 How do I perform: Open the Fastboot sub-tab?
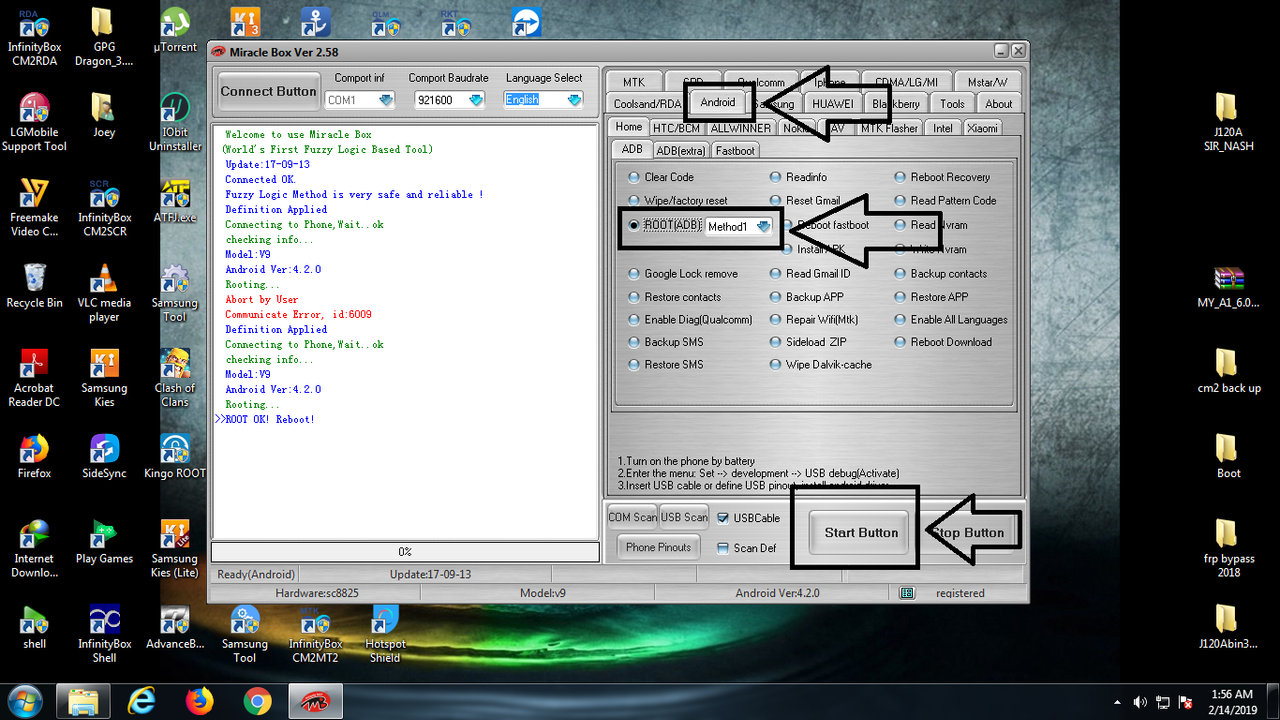click(735, 150)
